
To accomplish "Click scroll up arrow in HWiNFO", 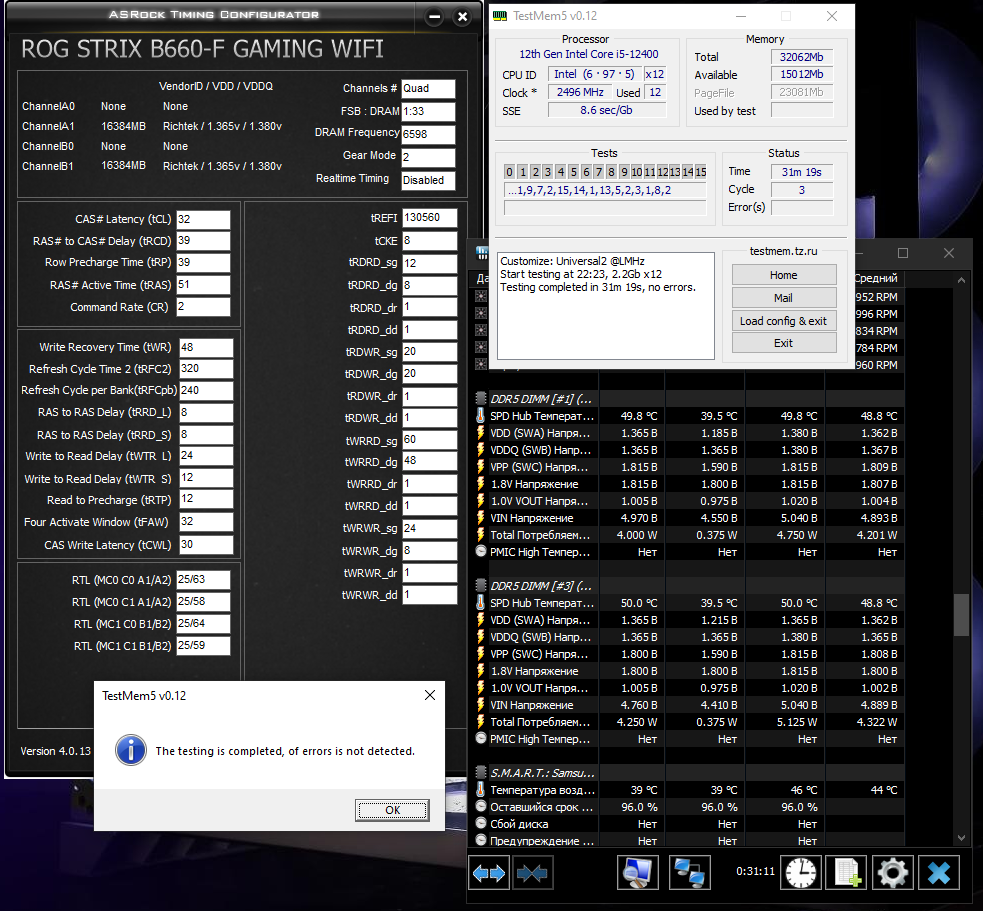I will coord(961,281).
